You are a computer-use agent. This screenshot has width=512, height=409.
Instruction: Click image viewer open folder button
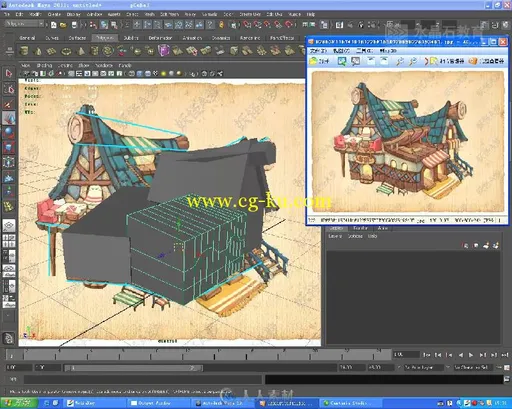tap(319, 61)
